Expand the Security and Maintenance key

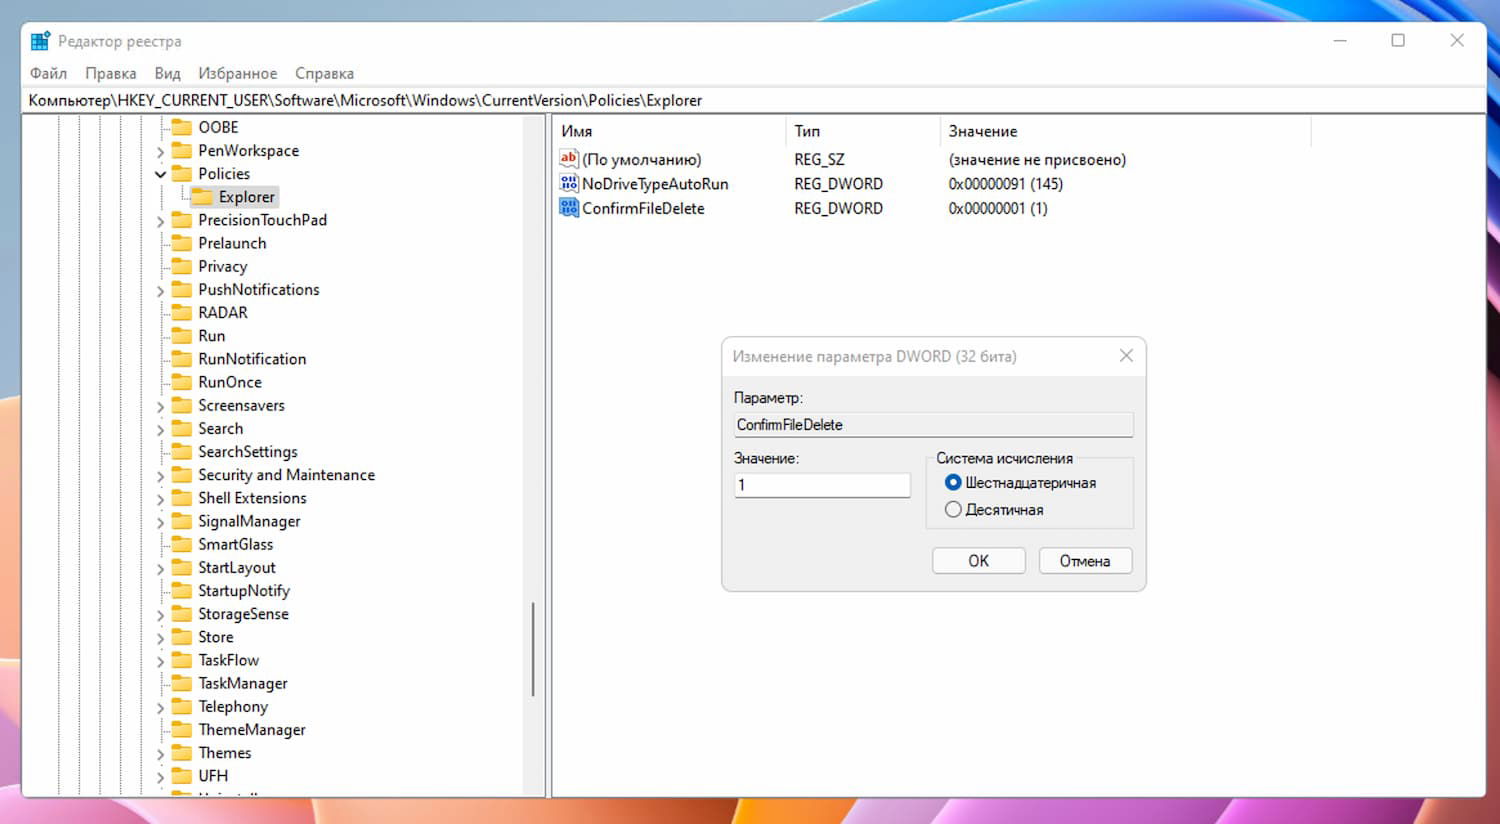[x=160, y=476]
